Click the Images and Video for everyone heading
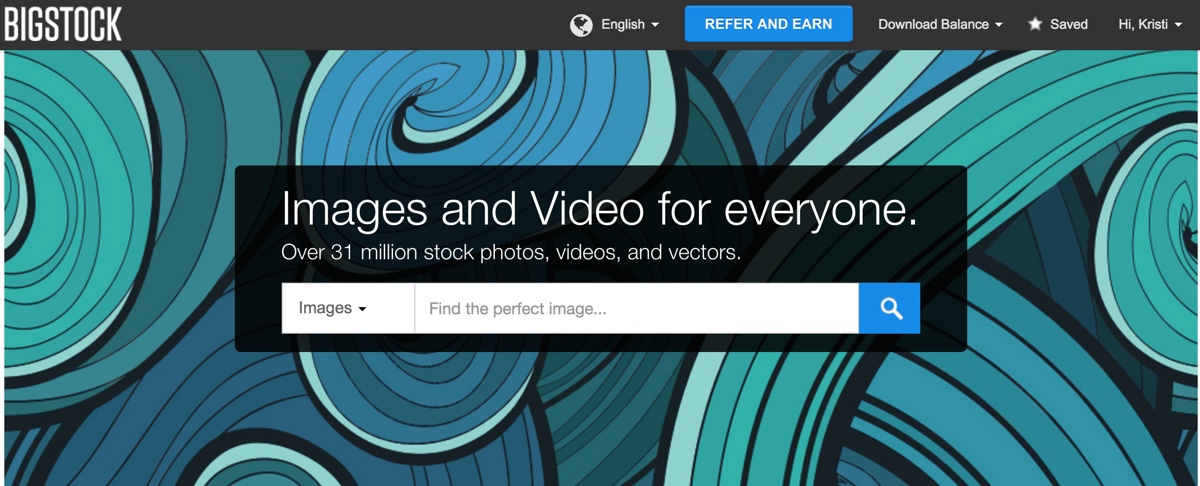1200x486 pixels. click(599, 210)
